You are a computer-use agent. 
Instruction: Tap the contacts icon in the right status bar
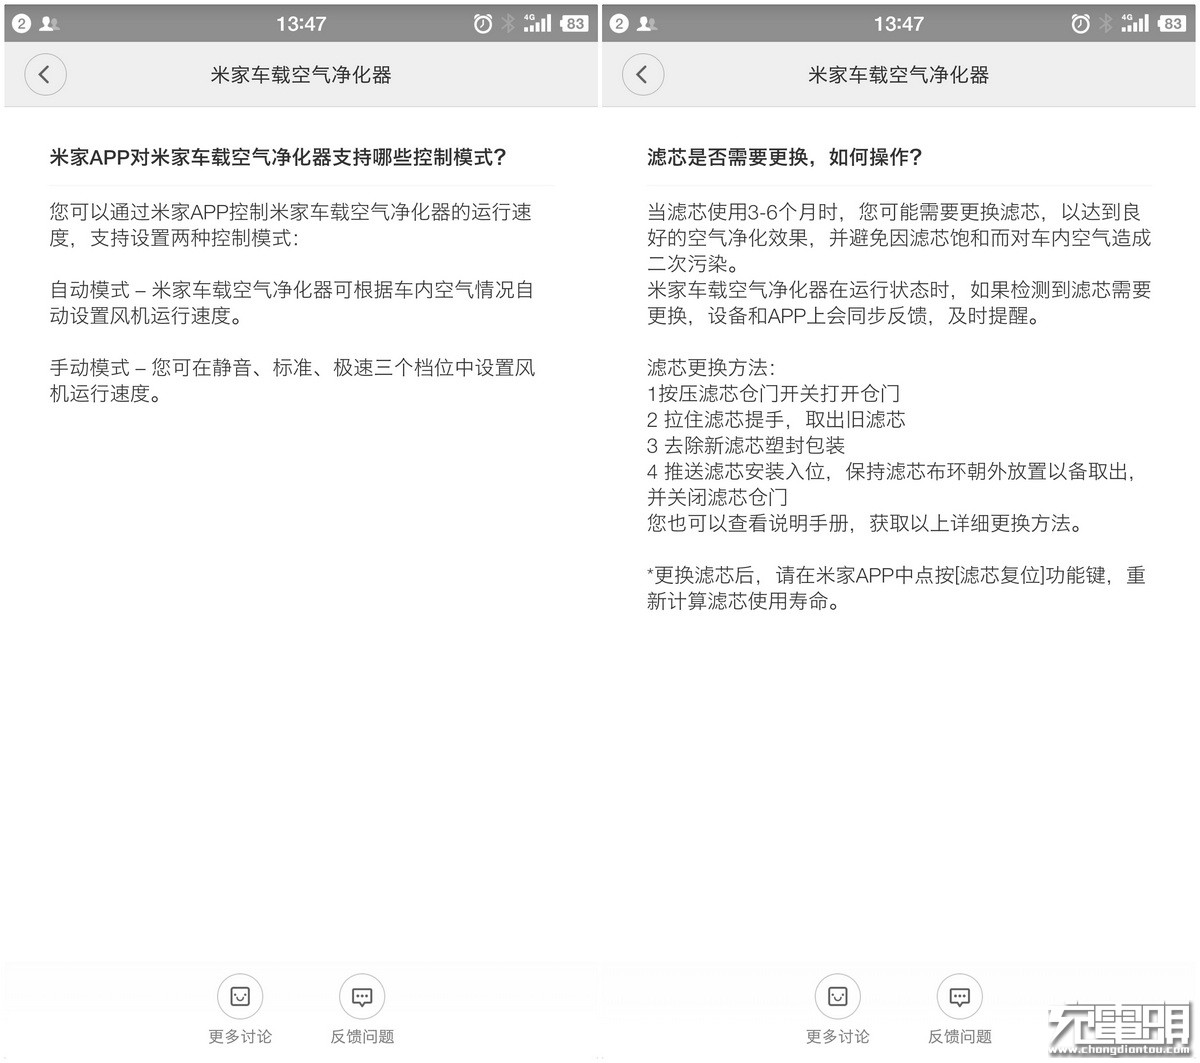tap(646, 24)
